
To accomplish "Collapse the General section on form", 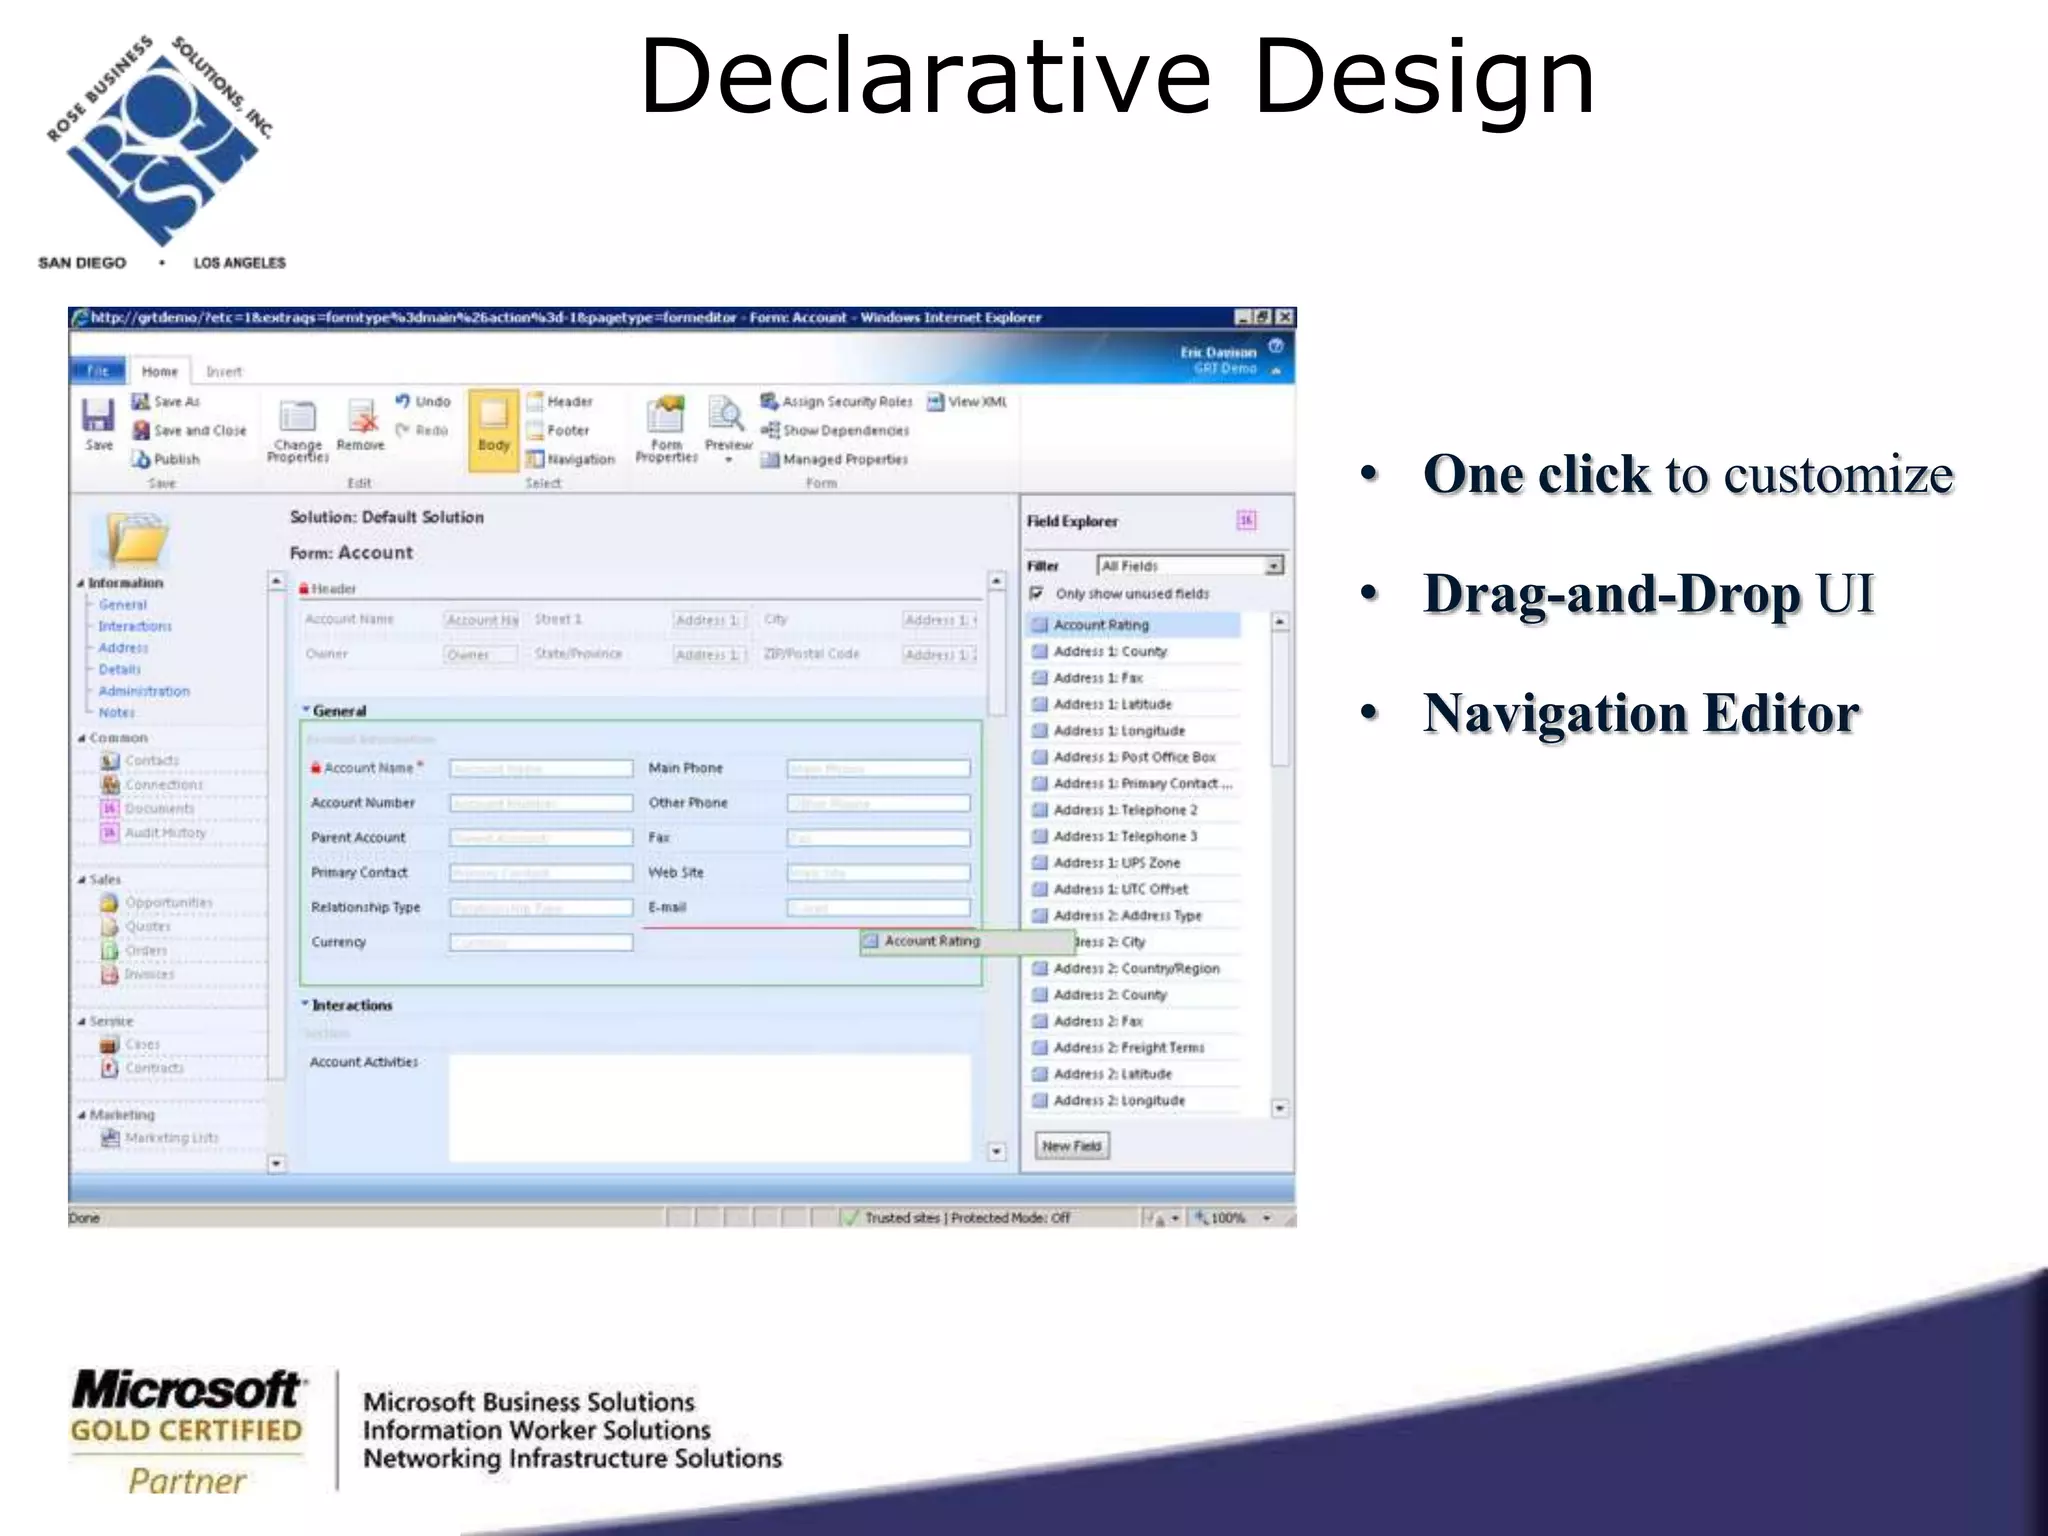I will (307, 710).
